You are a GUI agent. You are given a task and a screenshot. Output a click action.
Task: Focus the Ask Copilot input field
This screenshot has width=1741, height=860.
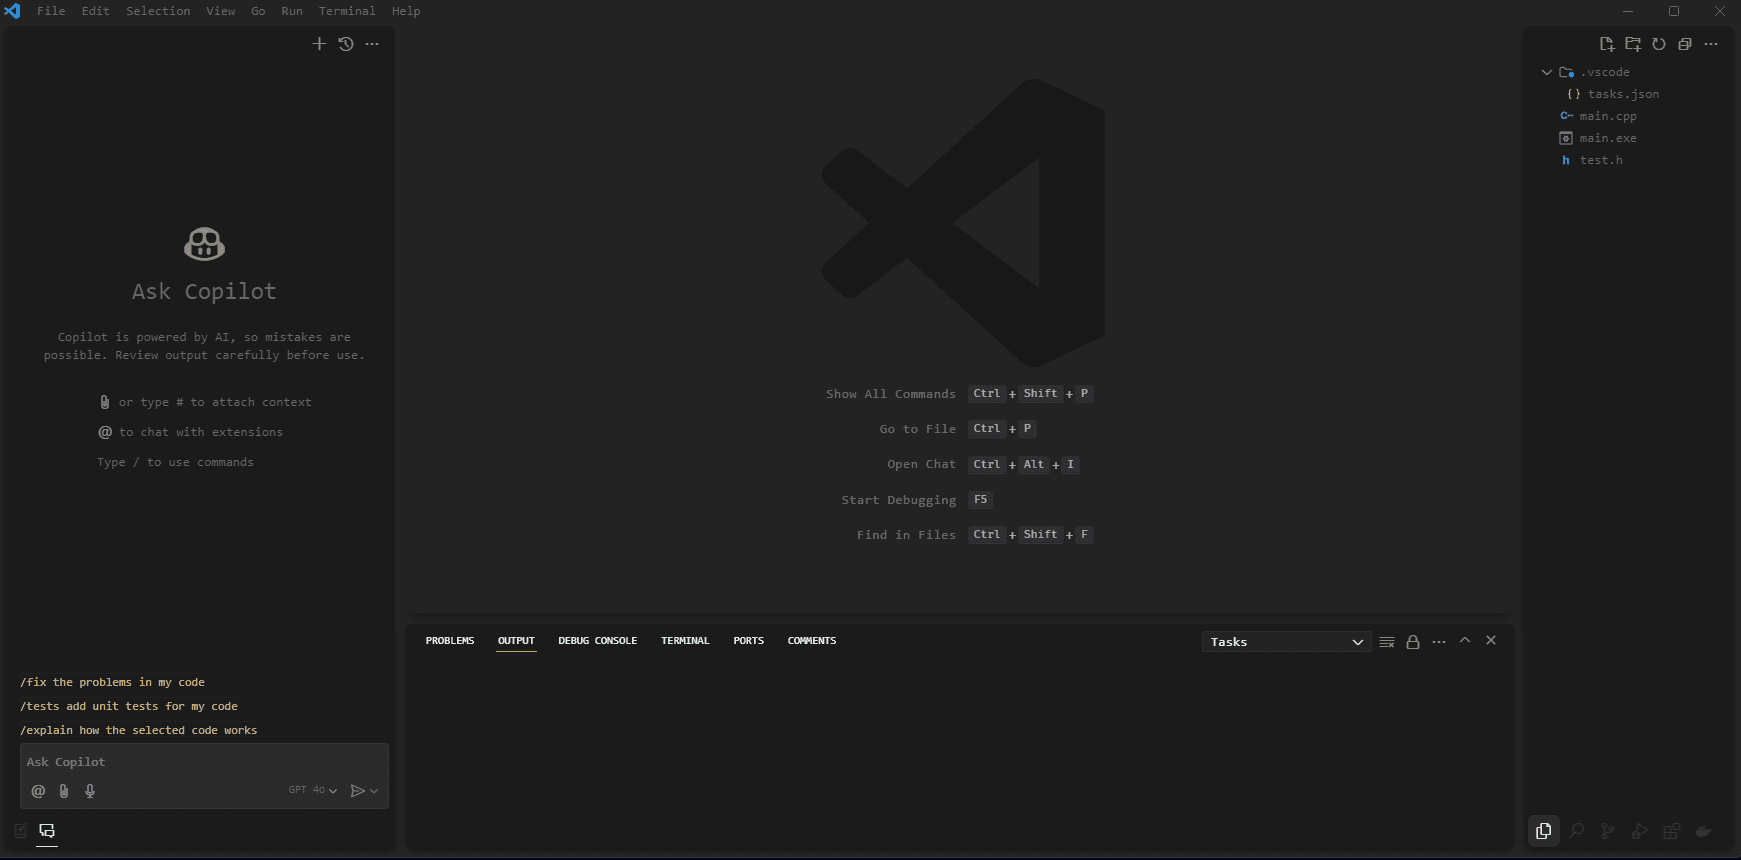(204, 762)
